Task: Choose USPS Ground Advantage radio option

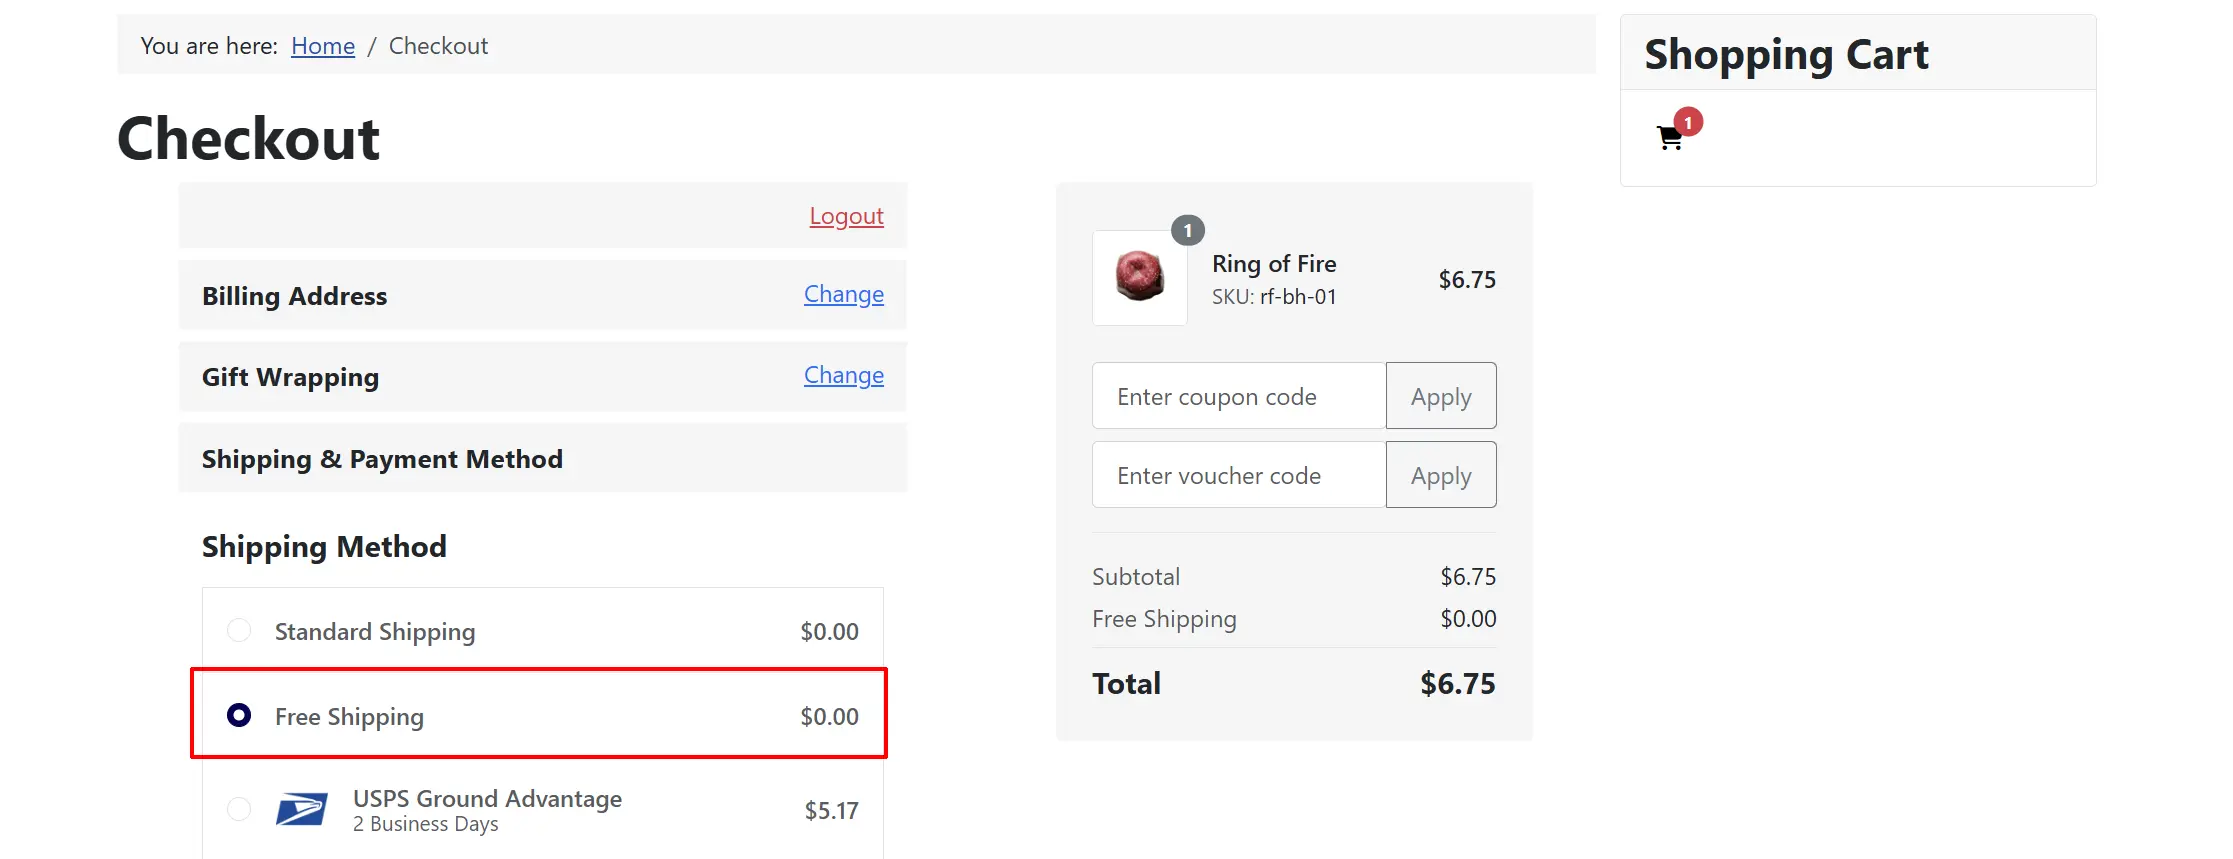Action: pyautogui.click(x=239, y=808)
